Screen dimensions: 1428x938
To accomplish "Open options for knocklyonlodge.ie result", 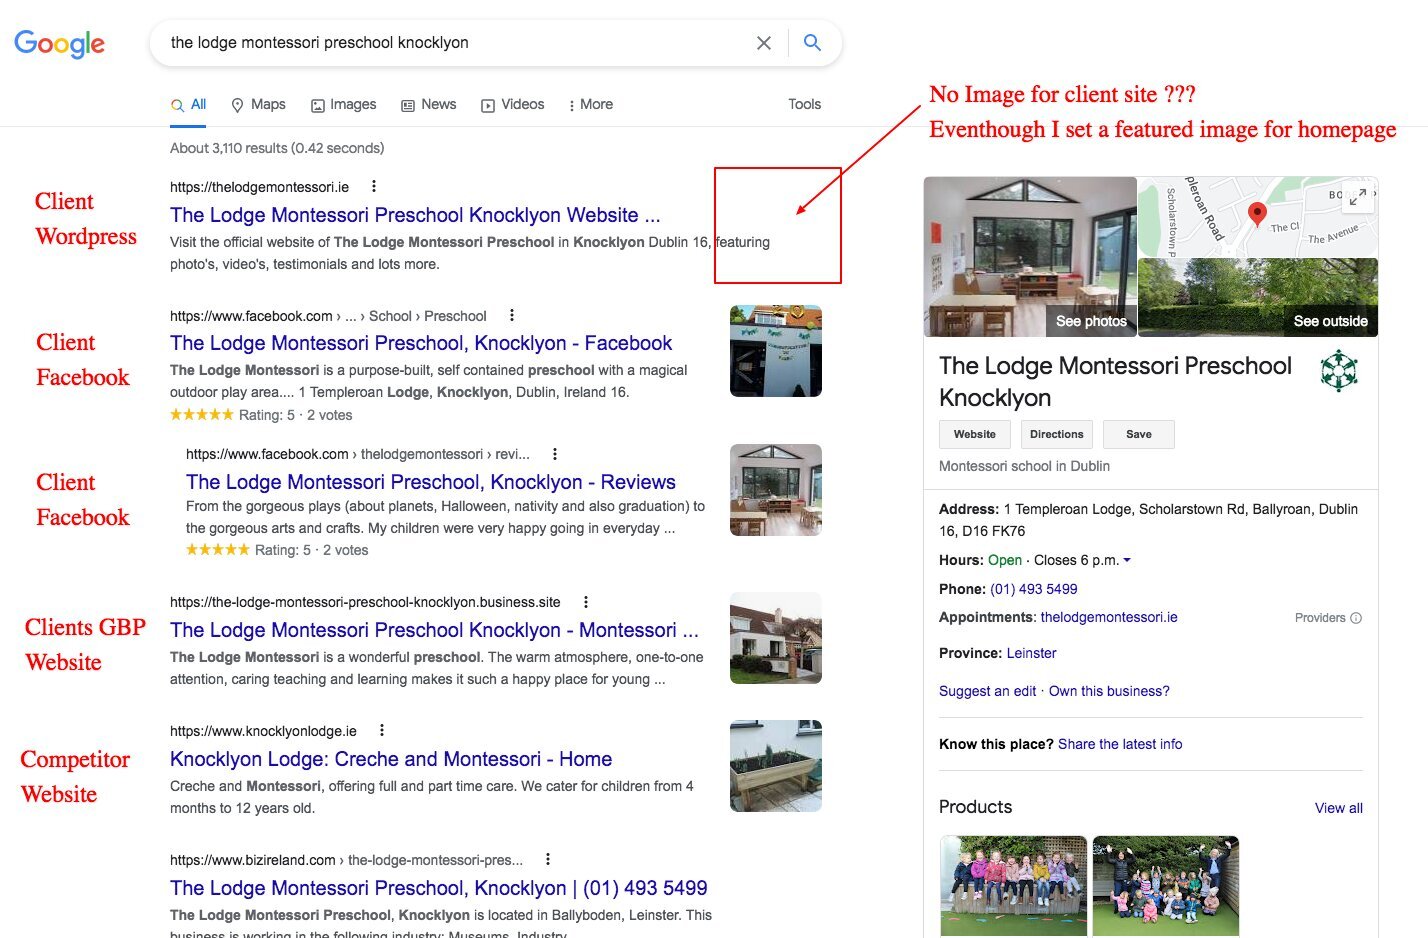I will 382,730.
